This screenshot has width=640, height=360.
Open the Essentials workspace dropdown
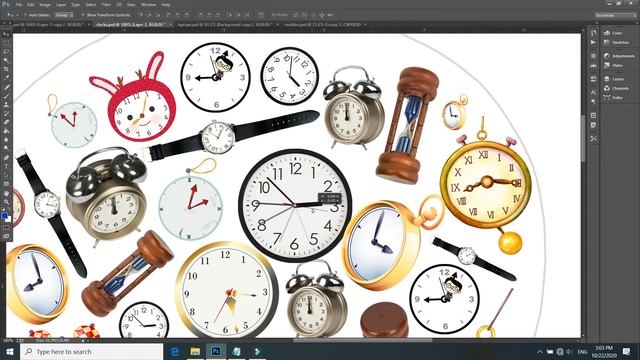click(615, 15)
